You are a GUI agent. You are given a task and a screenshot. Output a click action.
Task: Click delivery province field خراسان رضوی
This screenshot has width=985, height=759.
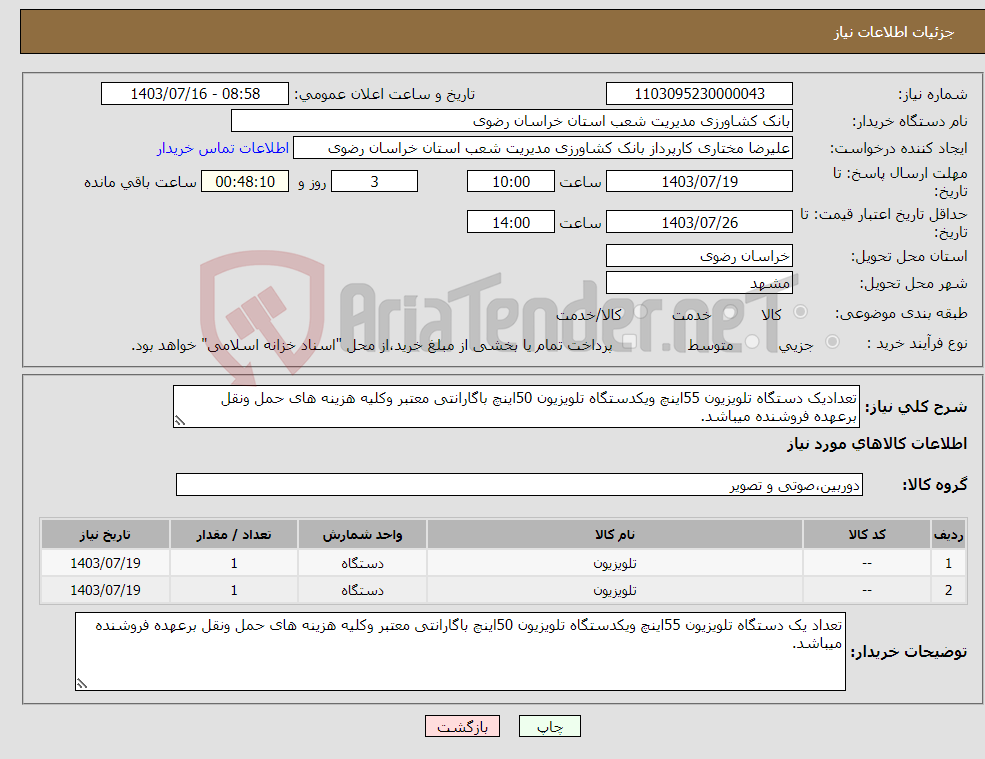699,256
